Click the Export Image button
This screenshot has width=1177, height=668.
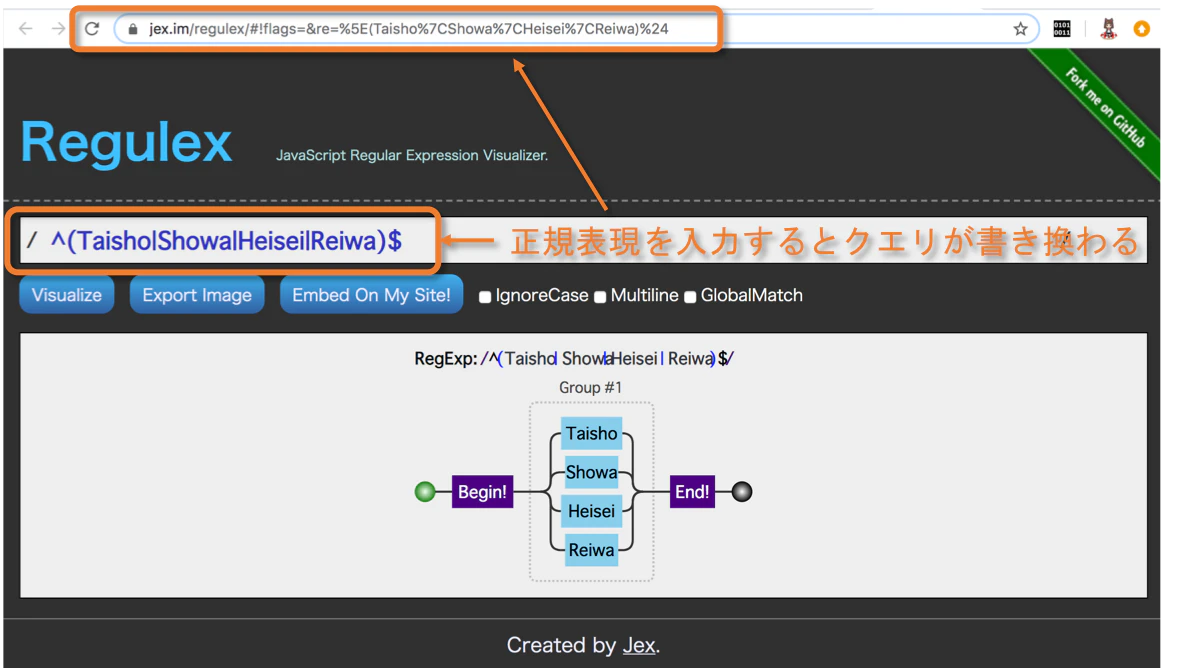click(197, 295)
